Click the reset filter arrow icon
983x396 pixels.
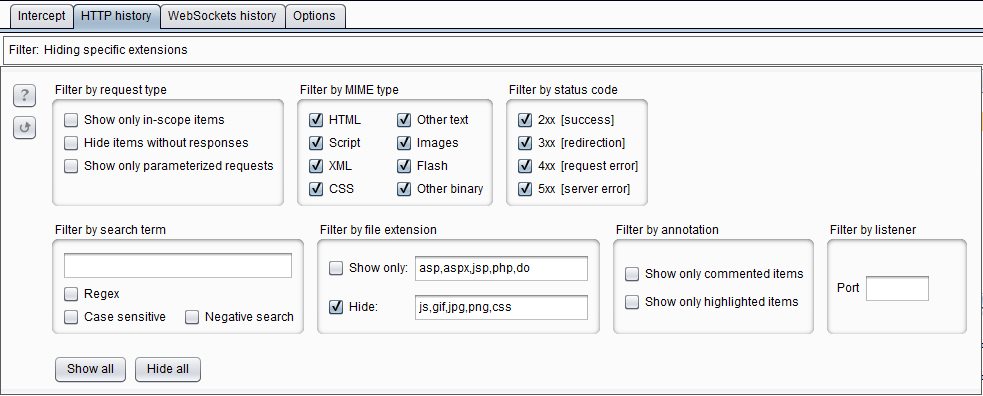pyautogui.click(x=24, y=128)
